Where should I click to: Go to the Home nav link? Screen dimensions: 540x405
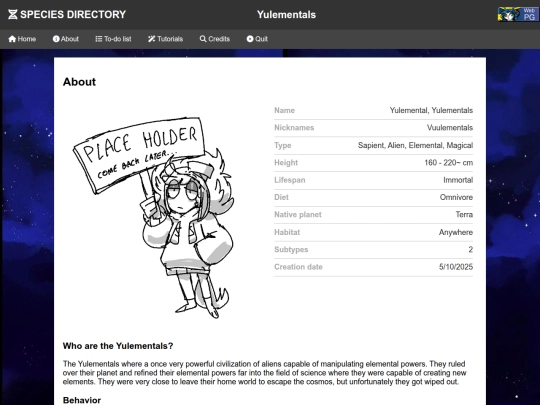22,39
